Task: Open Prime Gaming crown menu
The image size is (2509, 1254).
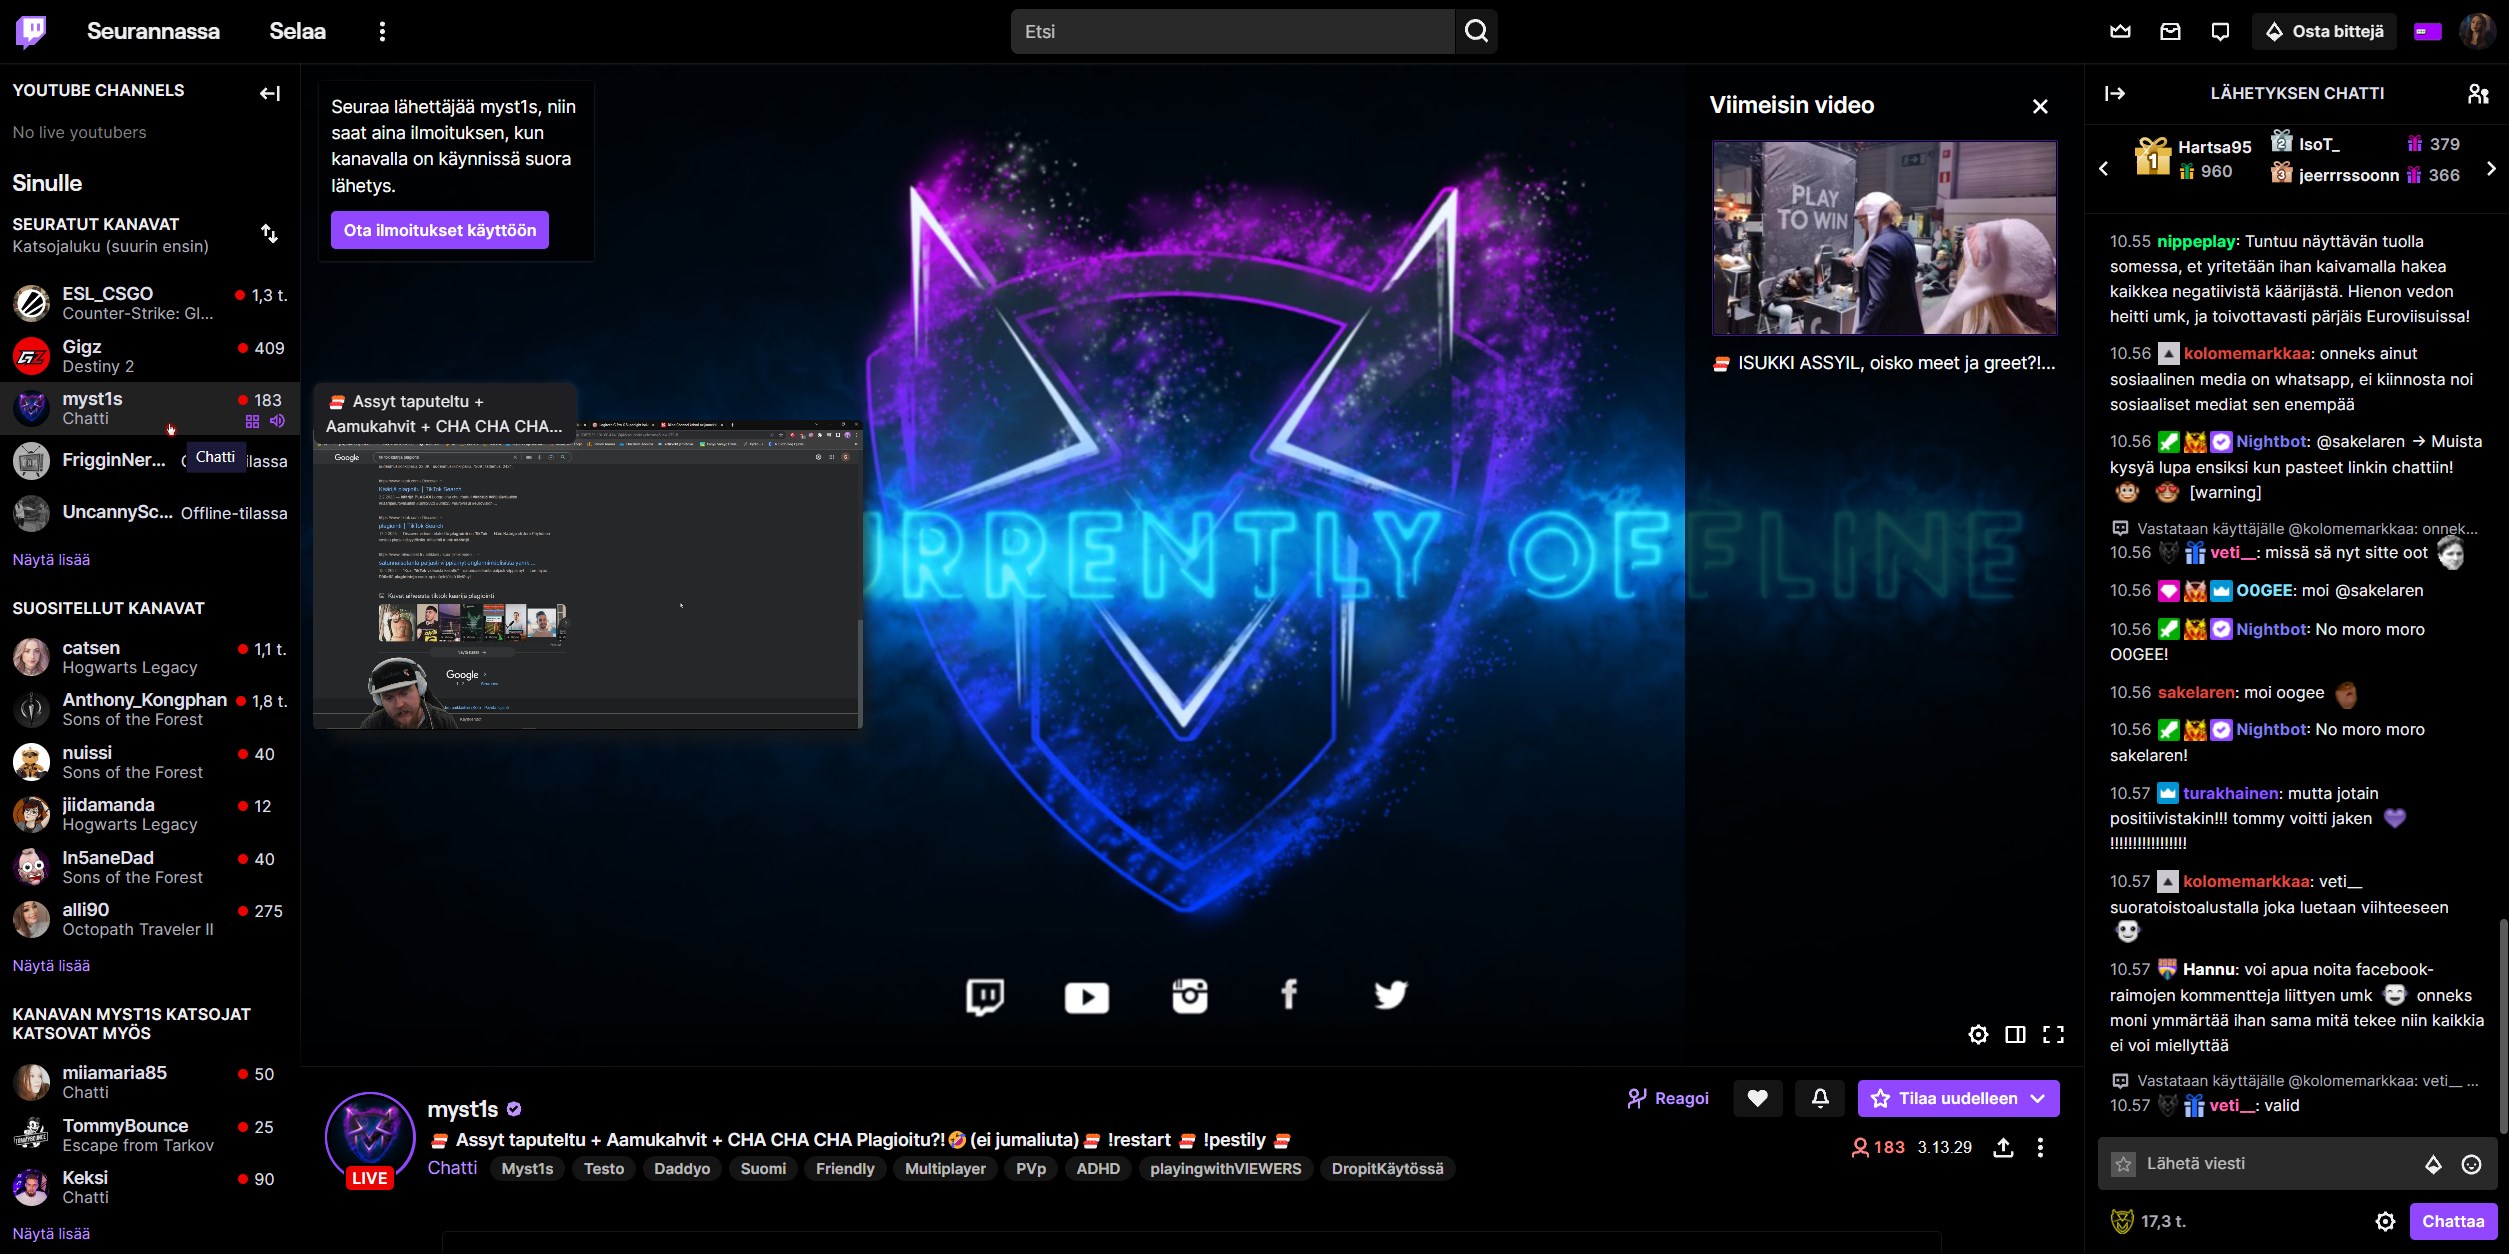Action: coord(2121,31)
